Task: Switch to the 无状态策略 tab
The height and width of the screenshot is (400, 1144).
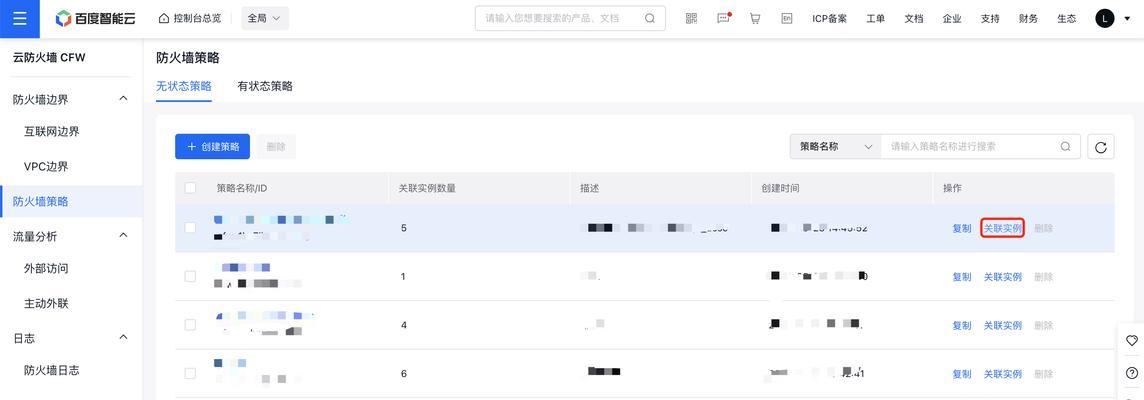Action: [184, 86]
